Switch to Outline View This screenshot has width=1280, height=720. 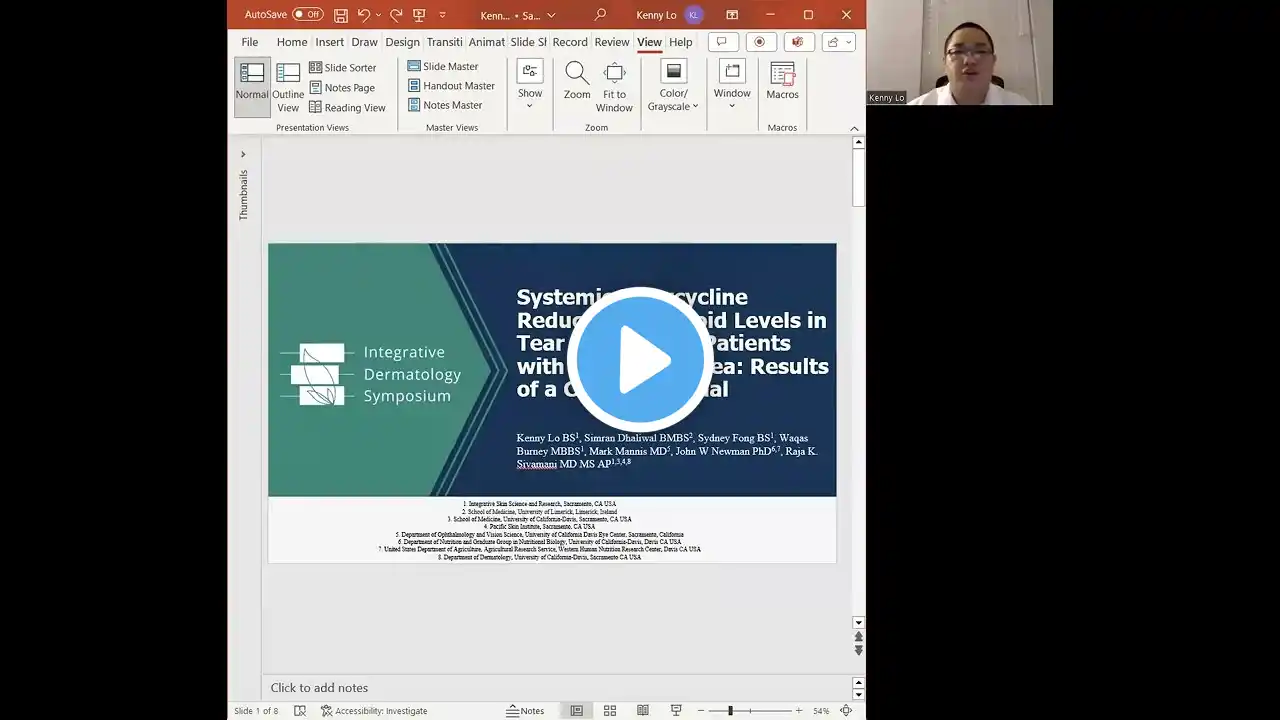(x=288, y=87)
